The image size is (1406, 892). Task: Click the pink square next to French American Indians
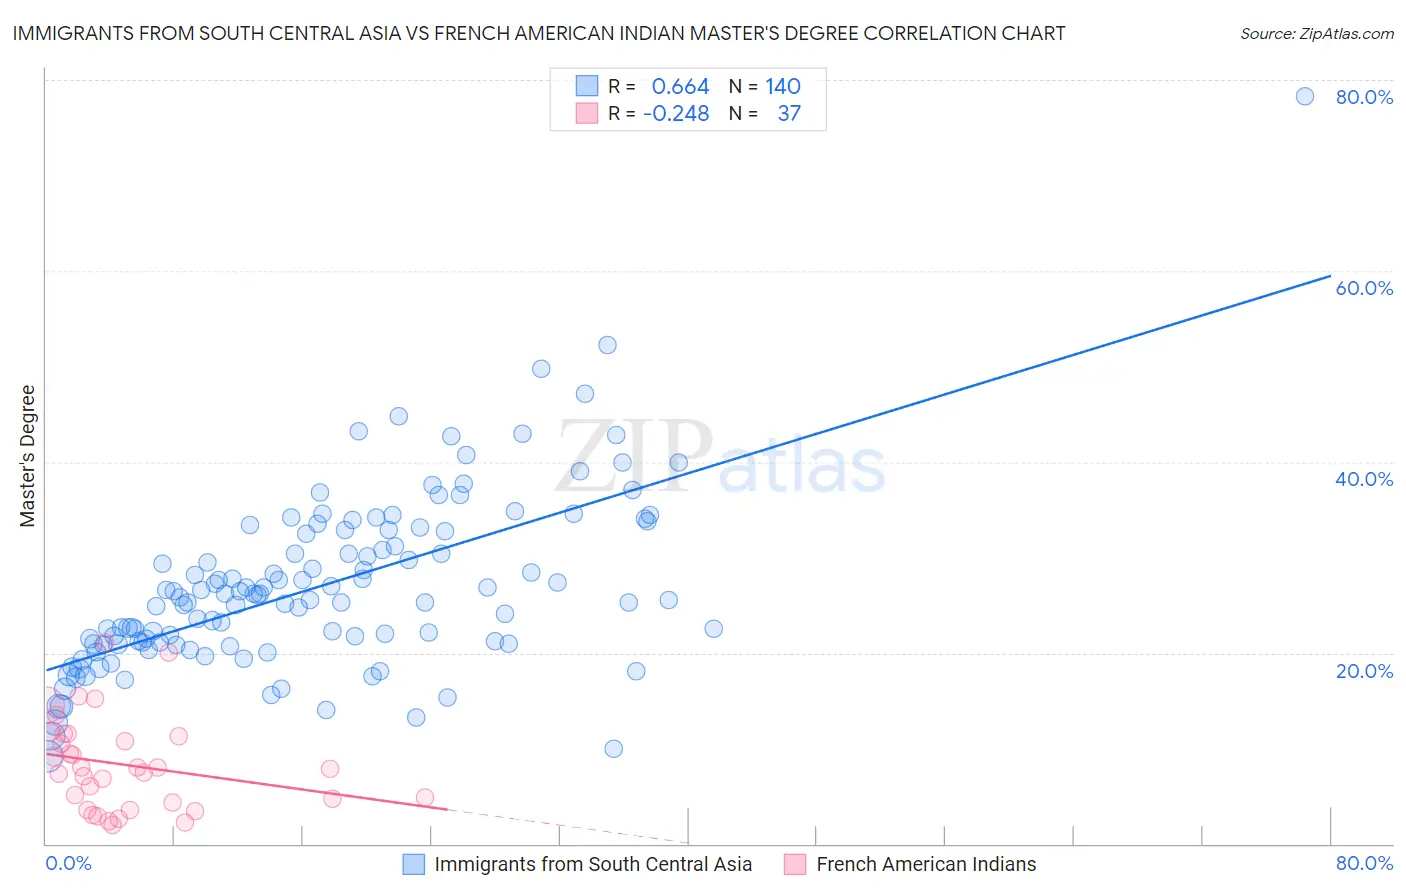point(795,864)
